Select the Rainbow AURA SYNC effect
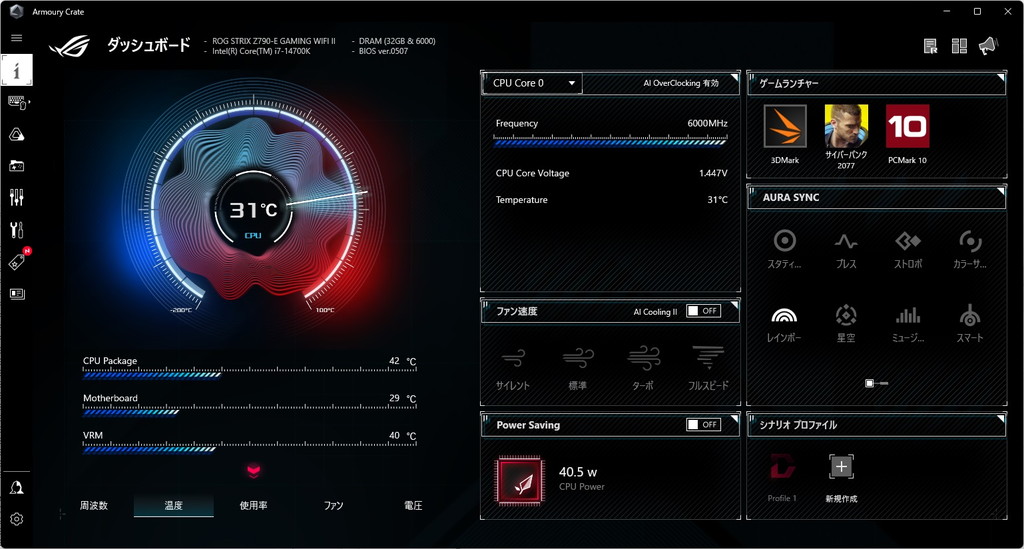This screenshot has height=549, width=1024. [x=784, y=324]
